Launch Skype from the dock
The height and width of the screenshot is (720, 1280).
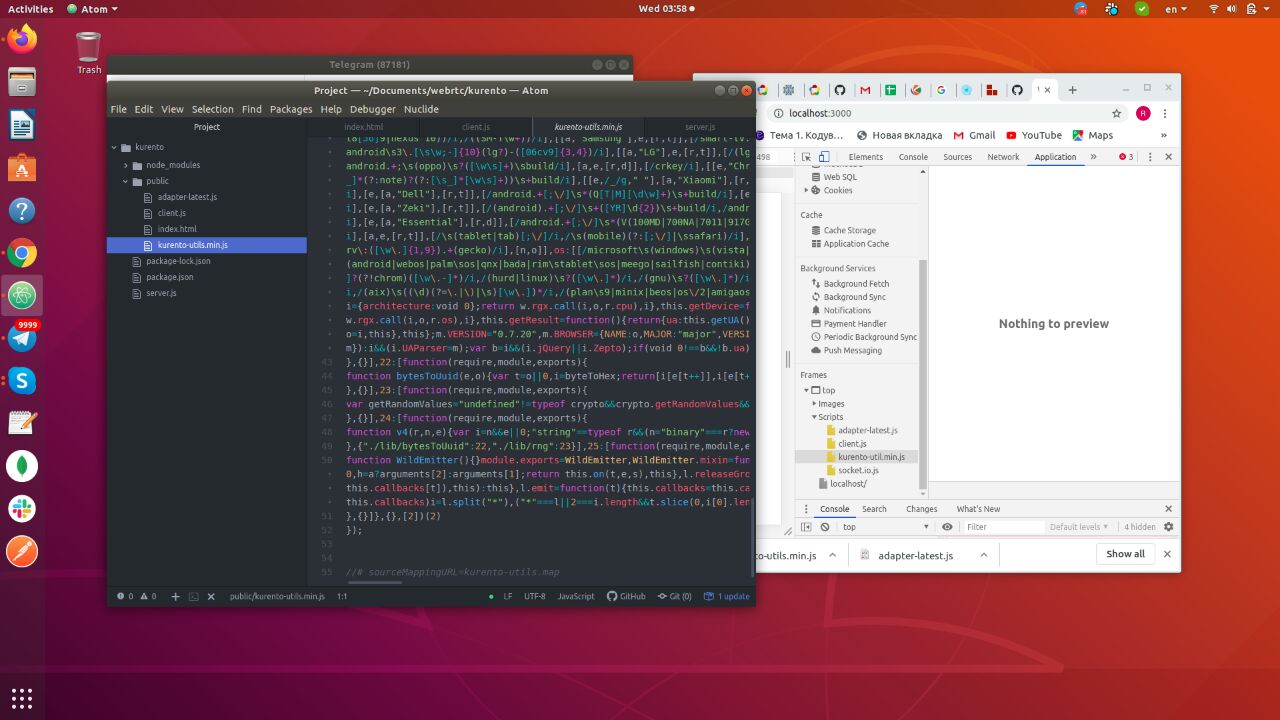[x=22, y=380]
